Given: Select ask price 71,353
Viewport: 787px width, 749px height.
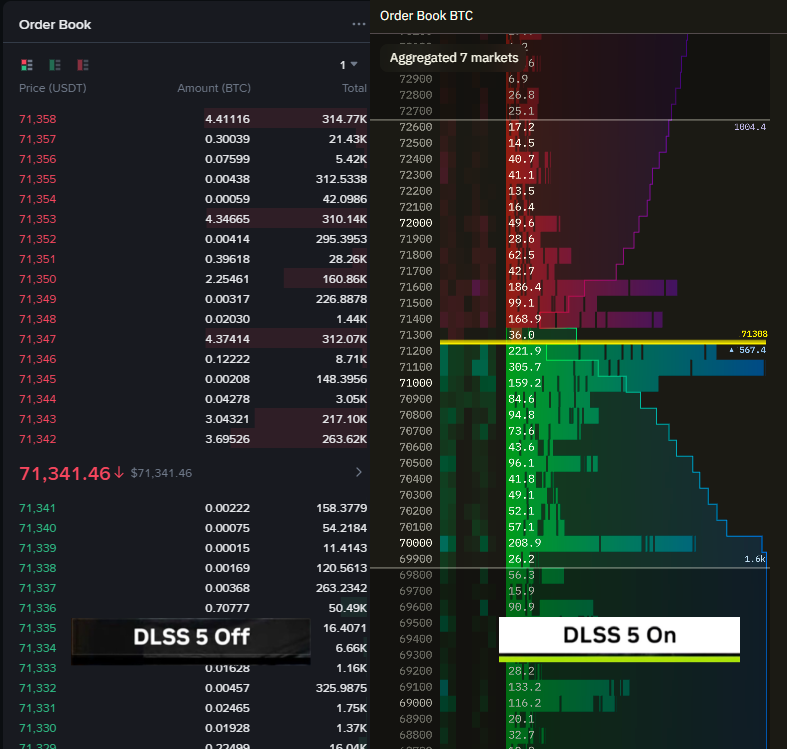Looking at the screenshot, I should click(x=38, y=219).
